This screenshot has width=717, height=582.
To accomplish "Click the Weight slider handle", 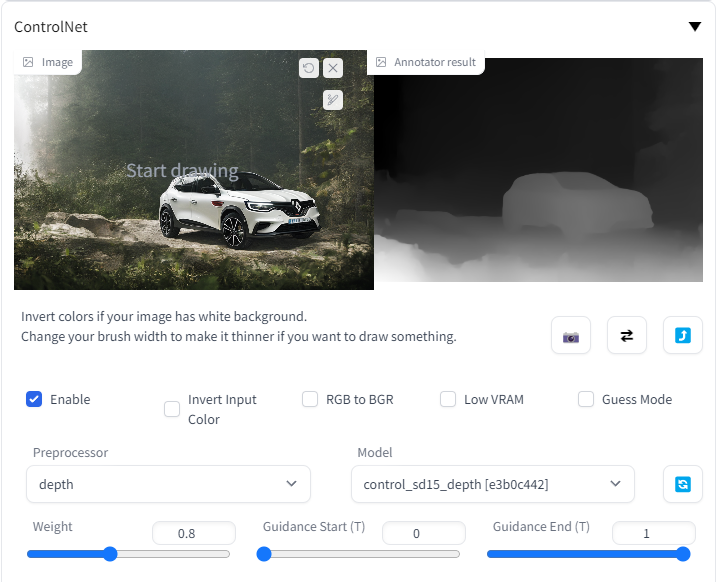I will point(110,554).
